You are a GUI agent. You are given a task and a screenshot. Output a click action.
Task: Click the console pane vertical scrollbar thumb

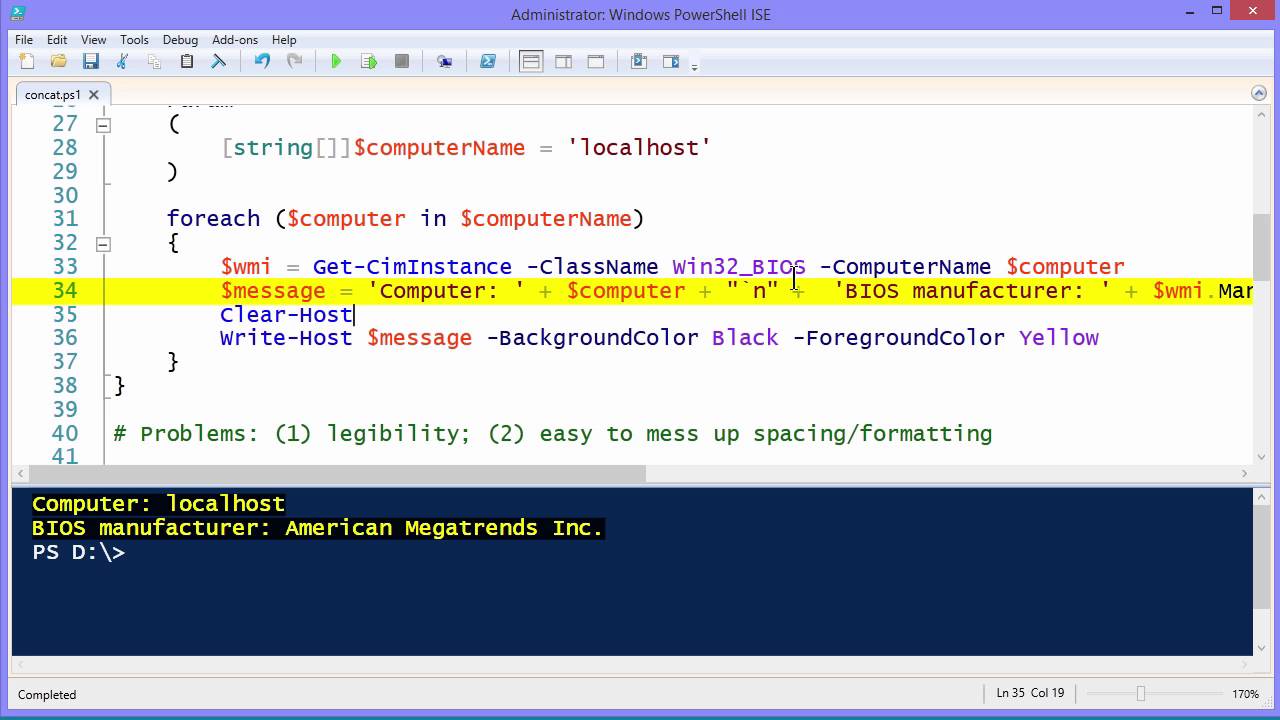point(1260,558)
